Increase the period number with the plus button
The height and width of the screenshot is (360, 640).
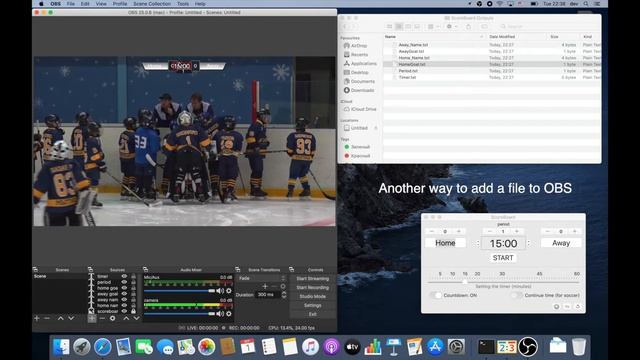pyautogui.click(x=517, y=231)
